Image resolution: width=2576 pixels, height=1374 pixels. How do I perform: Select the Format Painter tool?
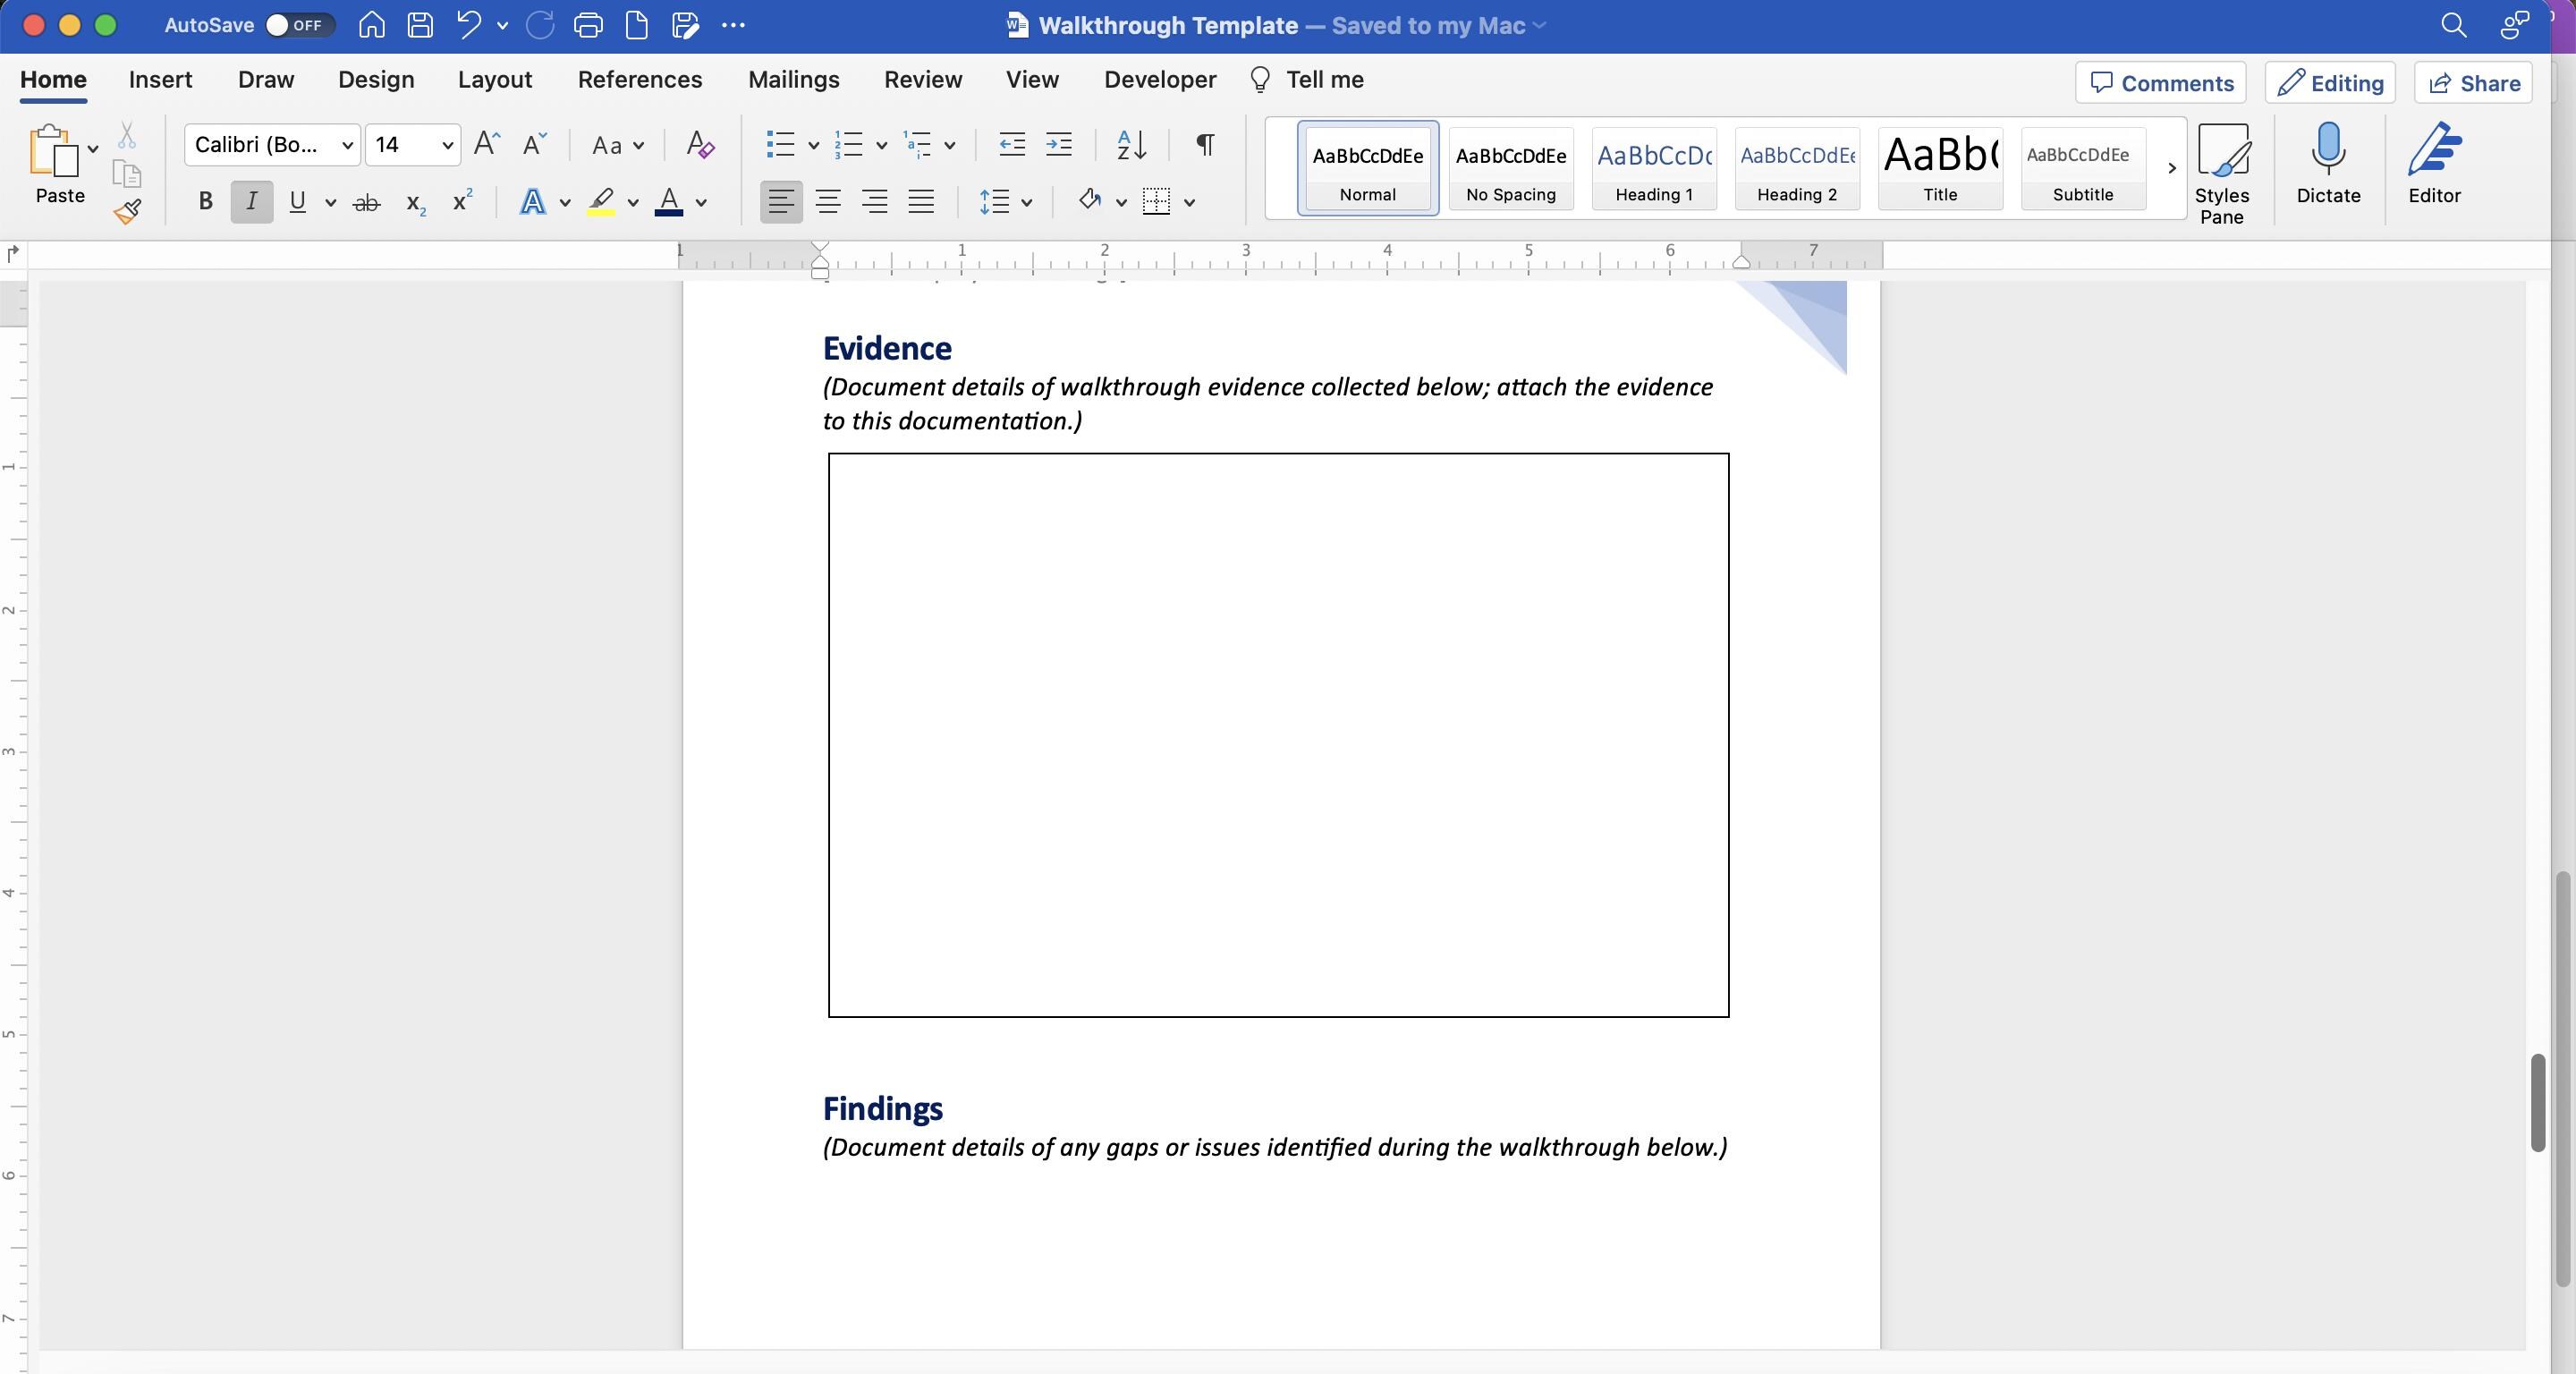[x=128, y=211]
